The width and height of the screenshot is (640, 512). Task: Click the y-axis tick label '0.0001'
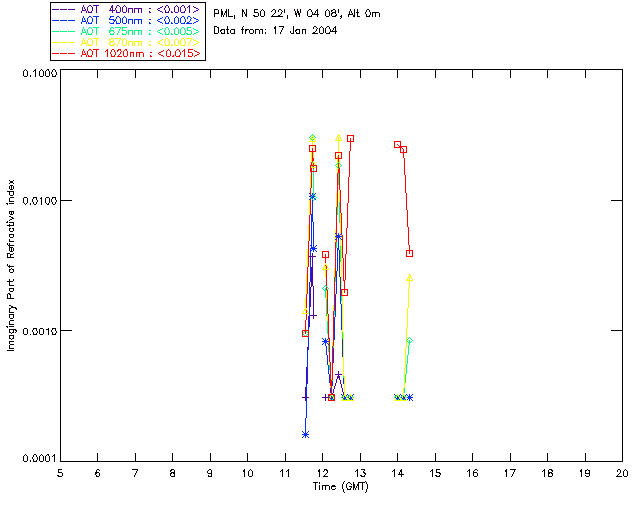39,459
